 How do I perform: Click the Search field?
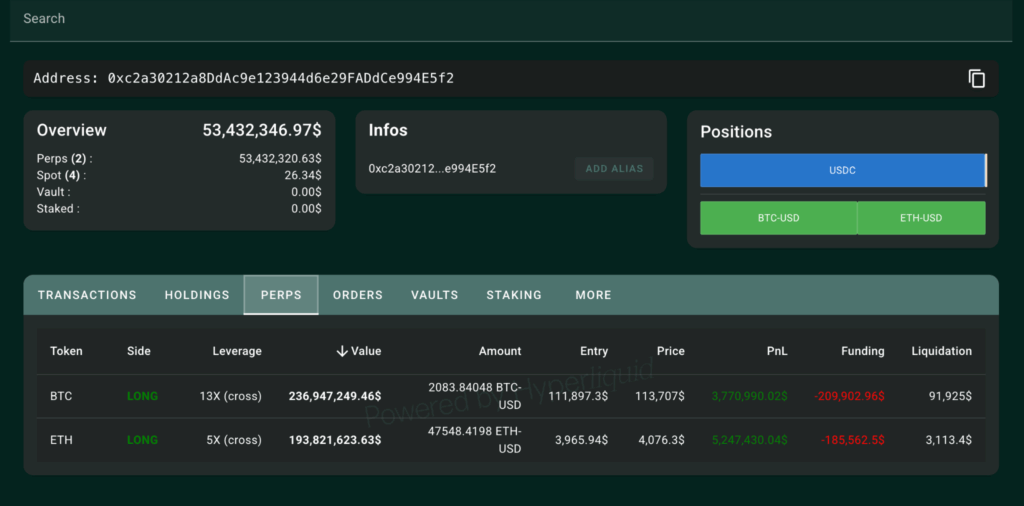pyautogui.click(x=500, y=19)
